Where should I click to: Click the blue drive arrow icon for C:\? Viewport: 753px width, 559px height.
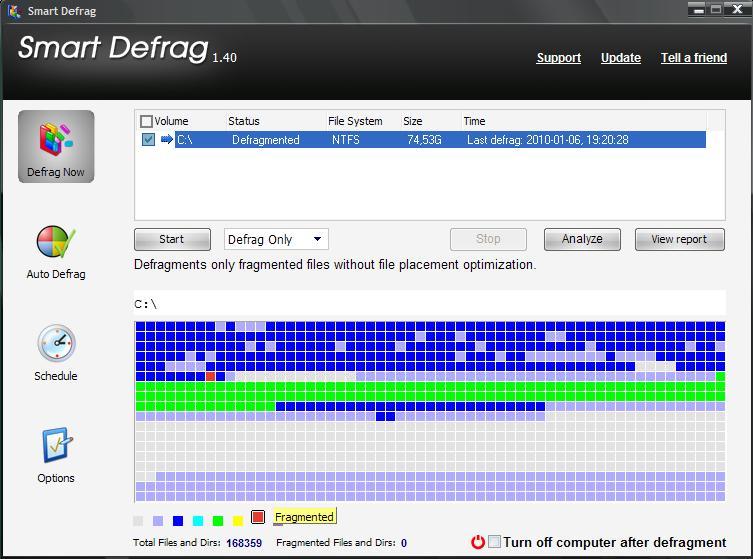[x=167, y=140]
